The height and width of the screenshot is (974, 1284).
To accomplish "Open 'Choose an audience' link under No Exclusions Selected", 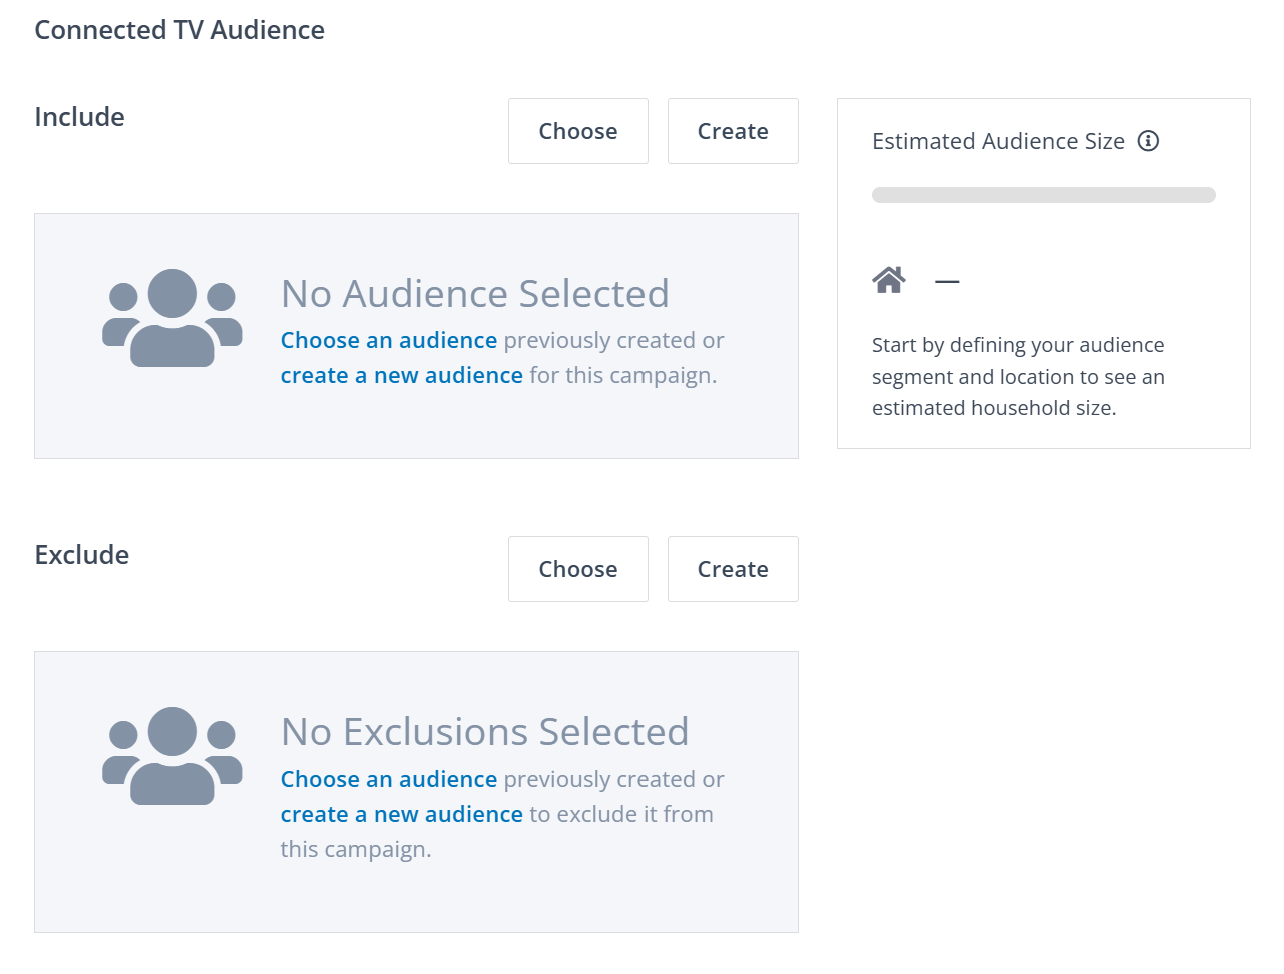I will point(388,780).
